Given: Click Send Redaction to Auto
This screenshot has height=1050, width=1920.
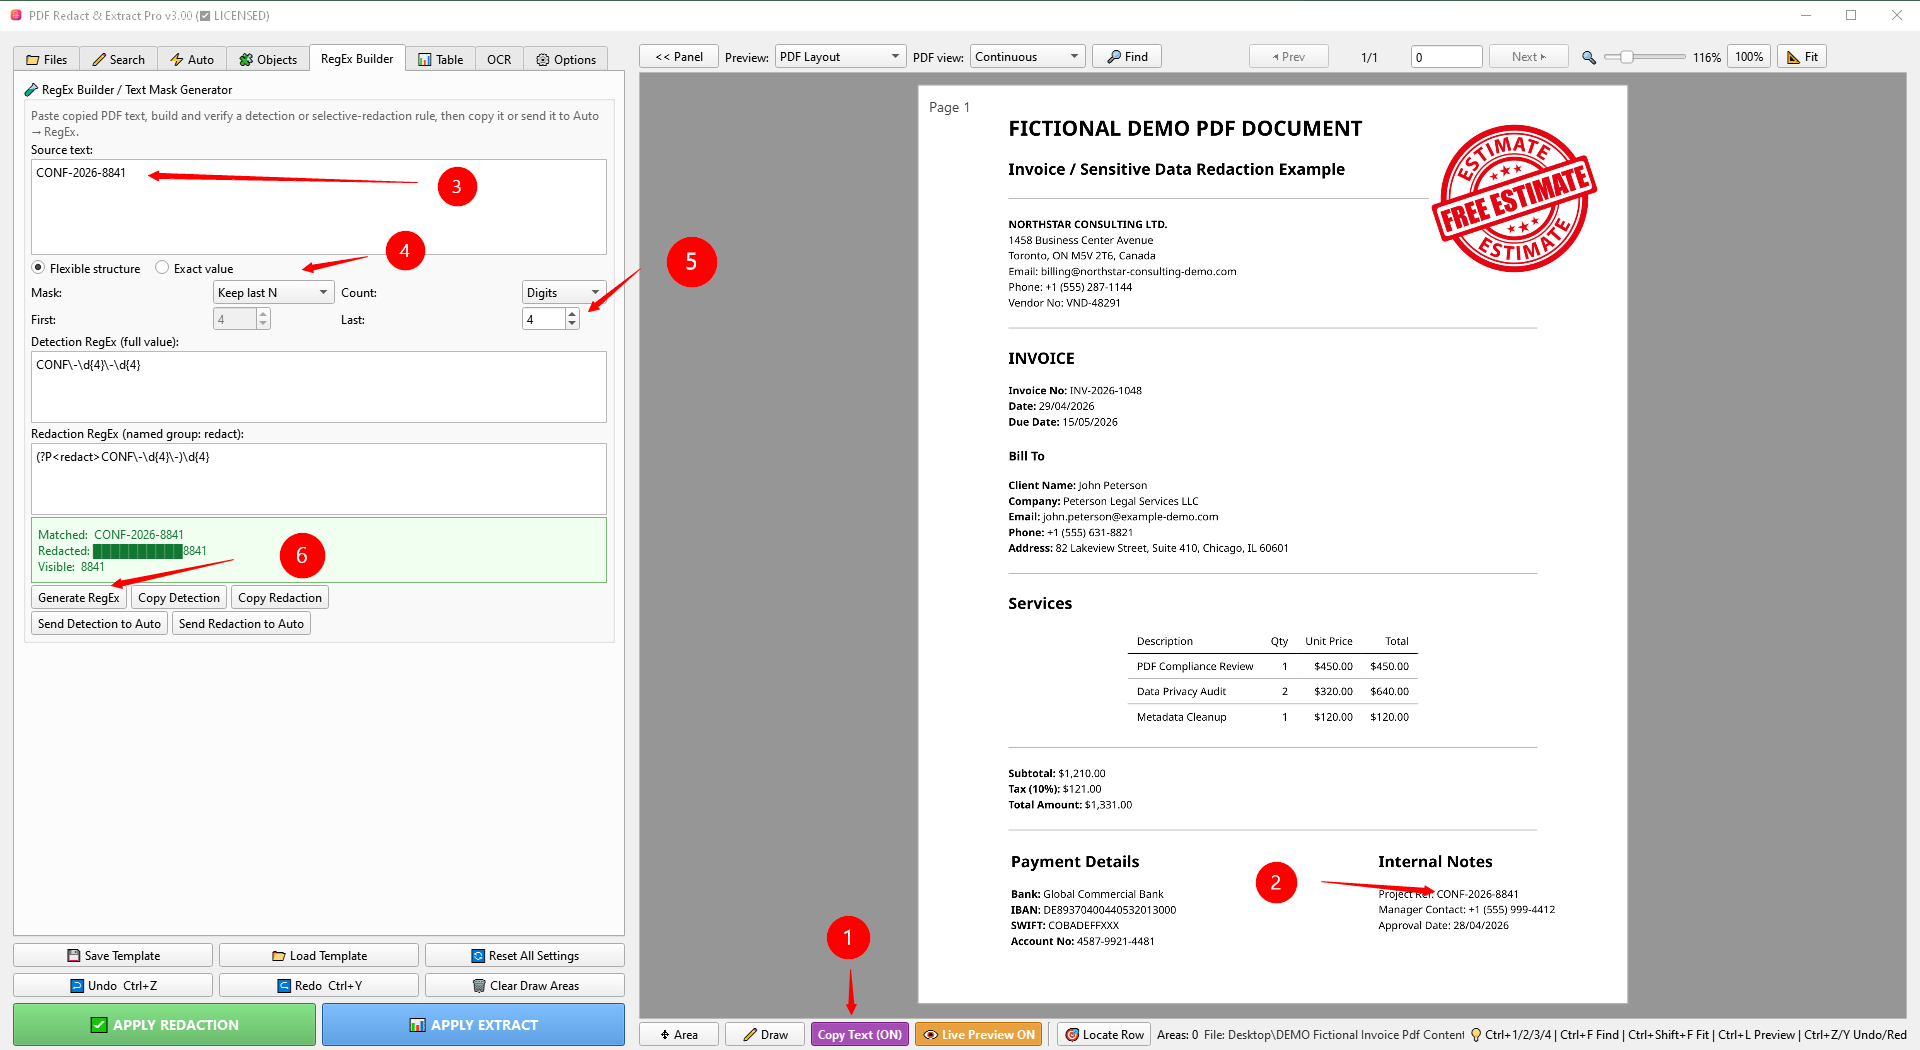Looking at the screenshot, I should pos(241,624).
